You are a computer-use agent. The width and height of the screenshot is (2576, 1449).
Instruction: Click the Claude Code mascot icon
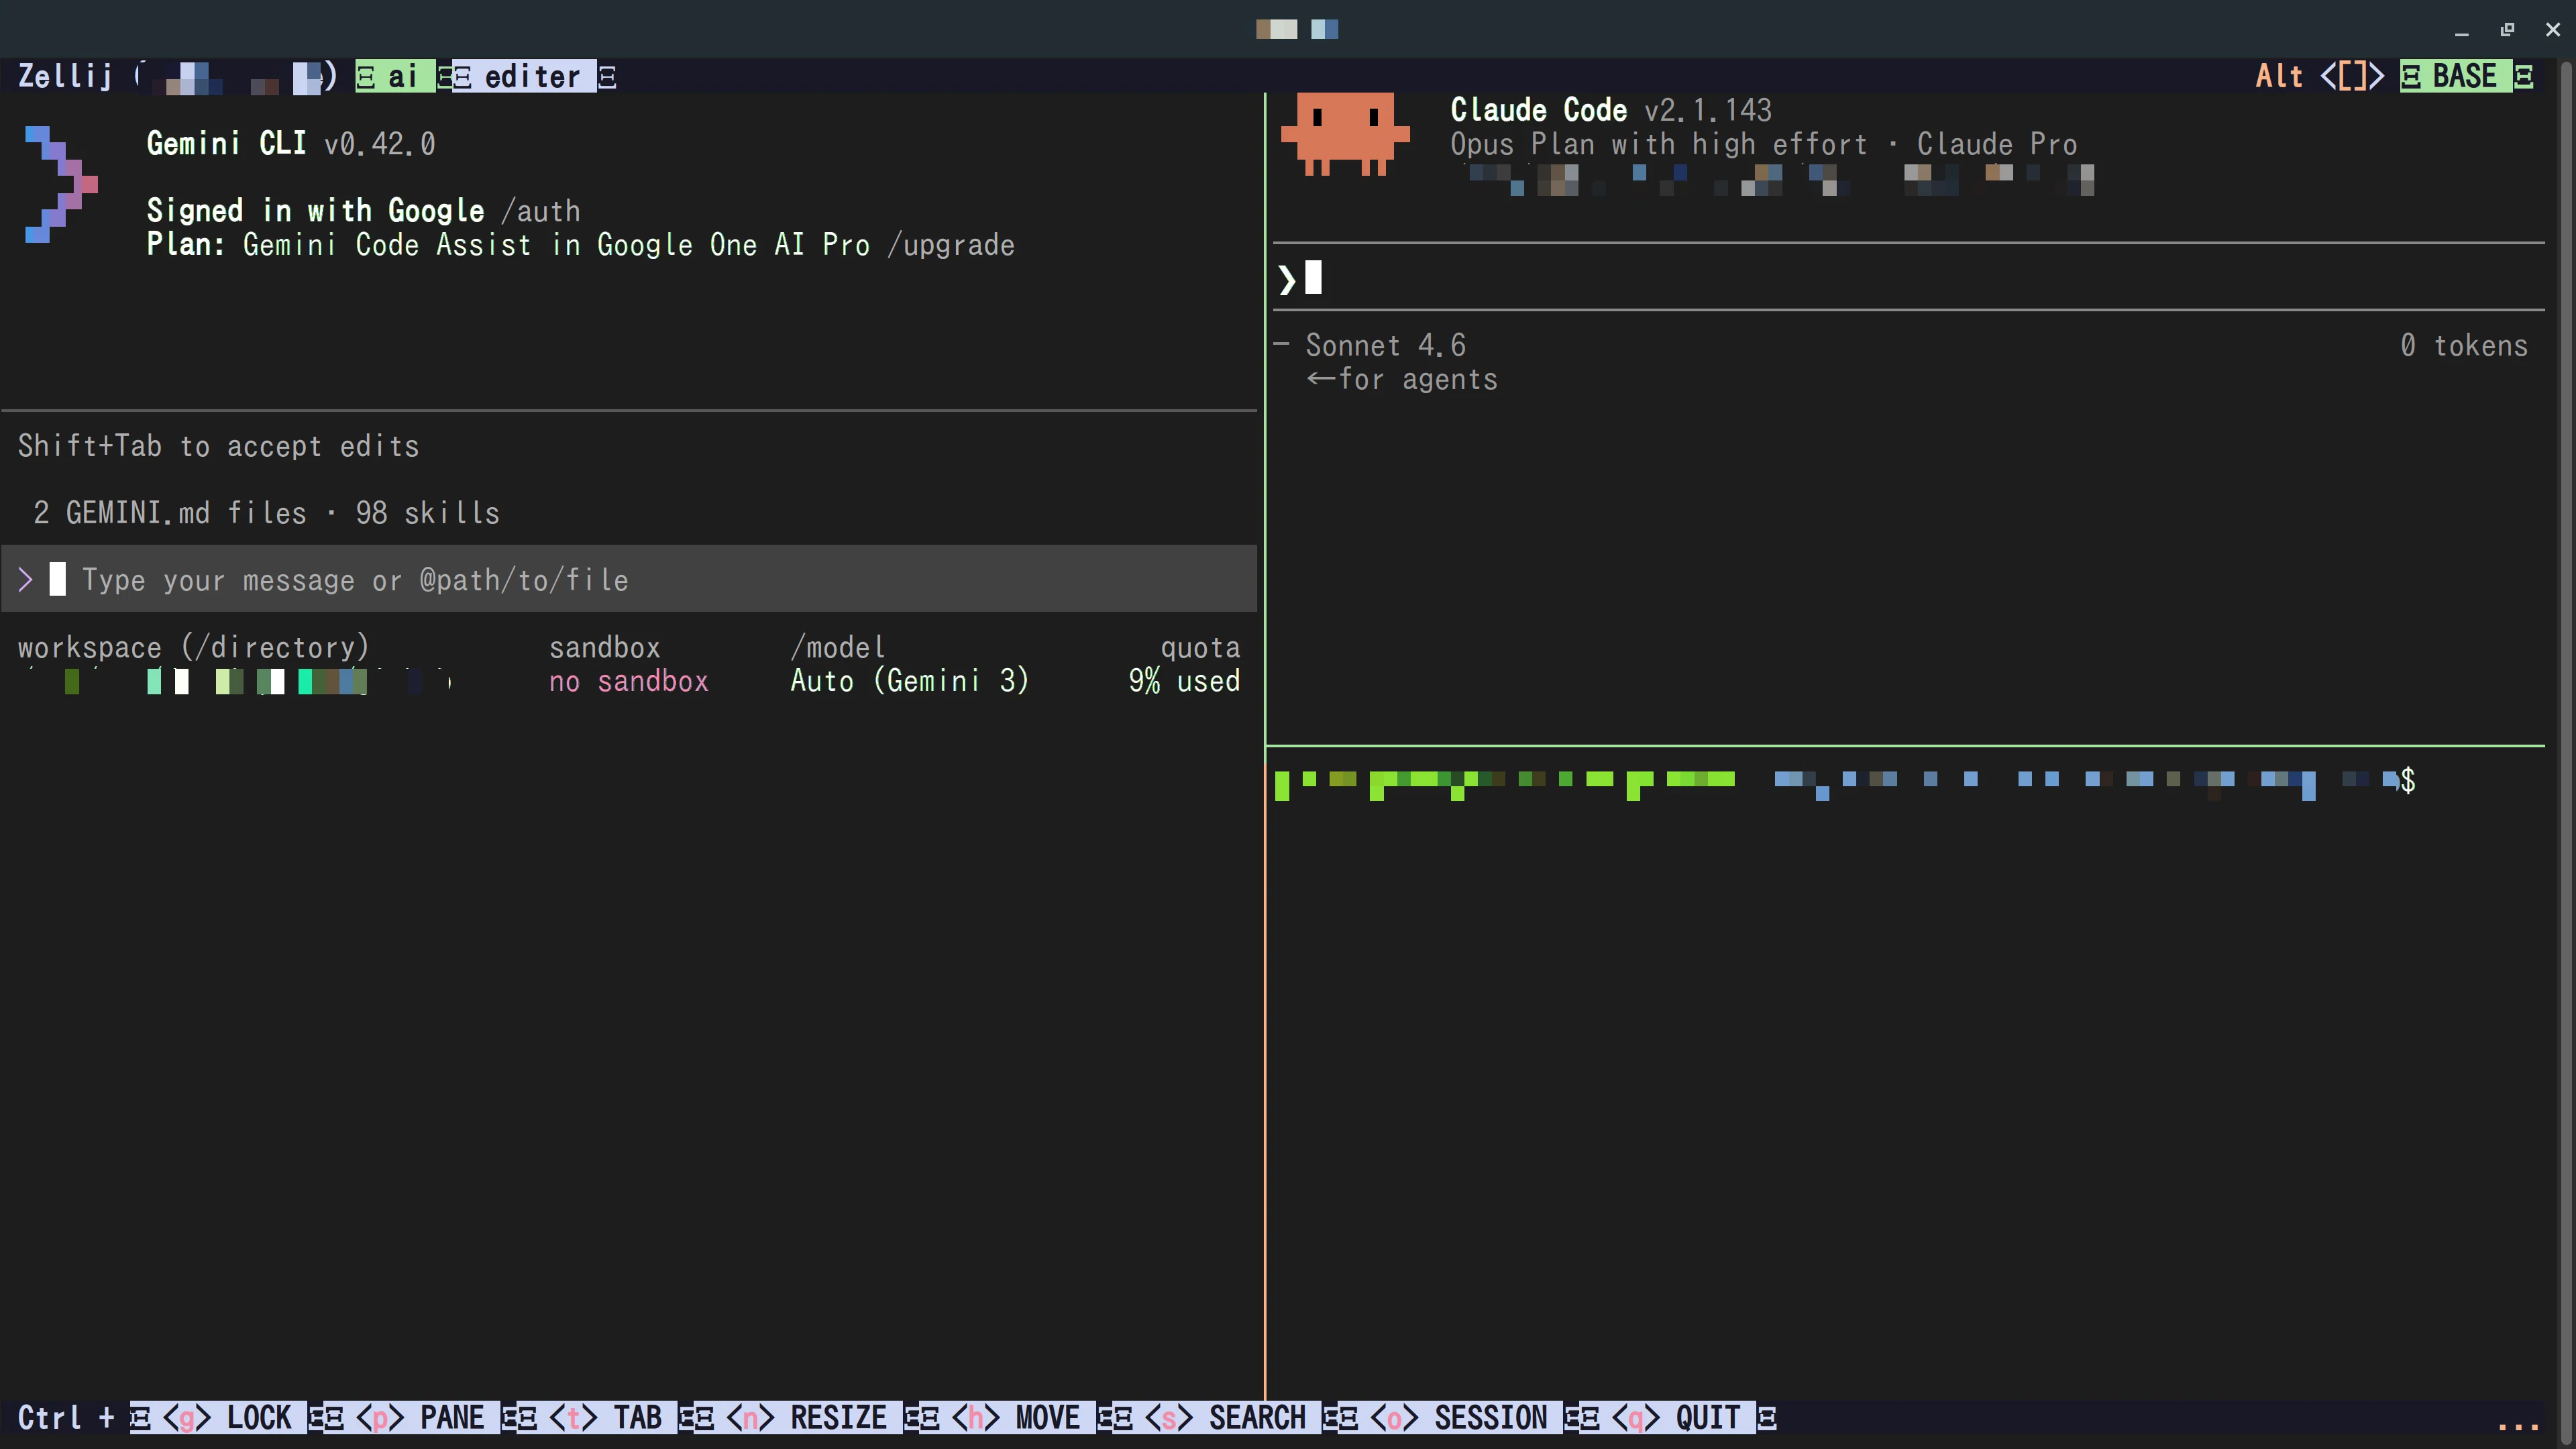[1345, 134]
